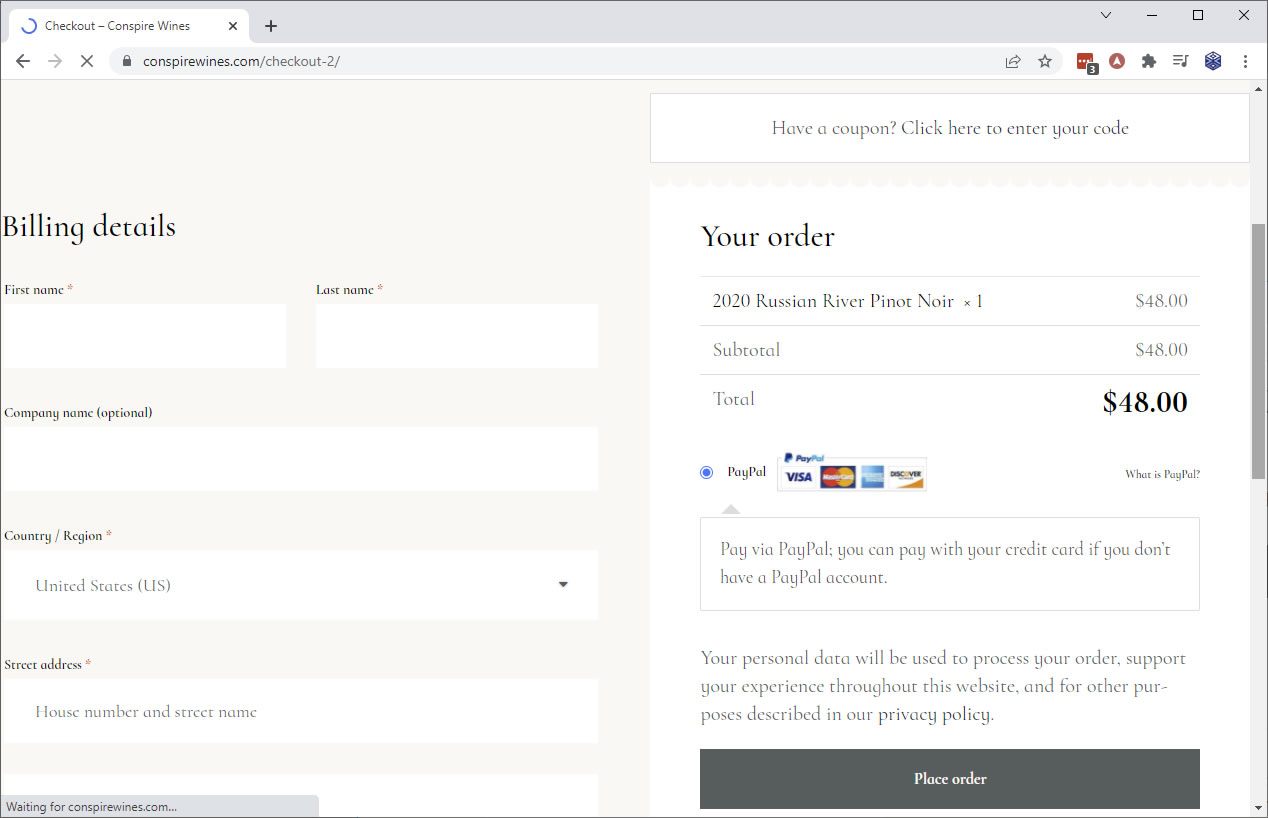Click the browser back arrow
This screenshot has height=818, width=1268.
[23, 61]
